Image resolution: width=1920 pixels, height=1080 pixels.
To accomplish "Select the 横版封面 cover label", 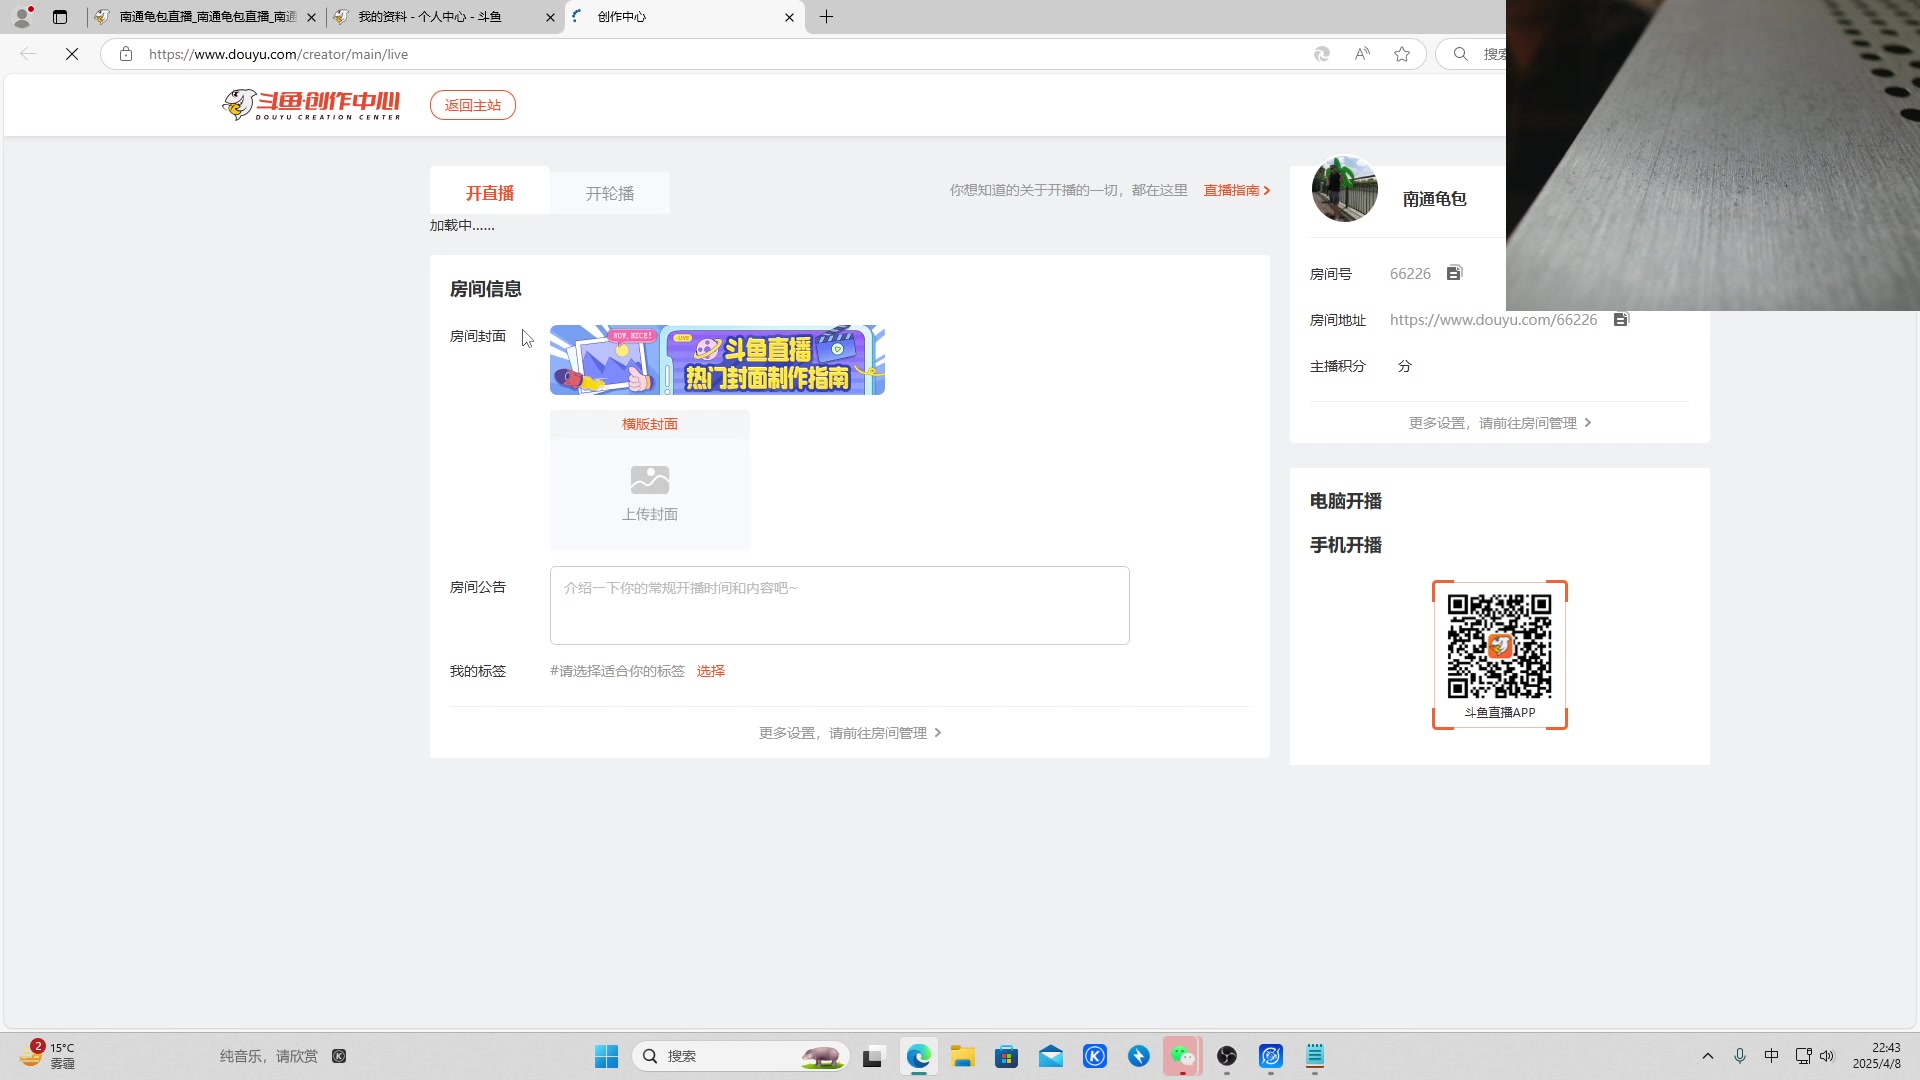I will coord(650,424).
